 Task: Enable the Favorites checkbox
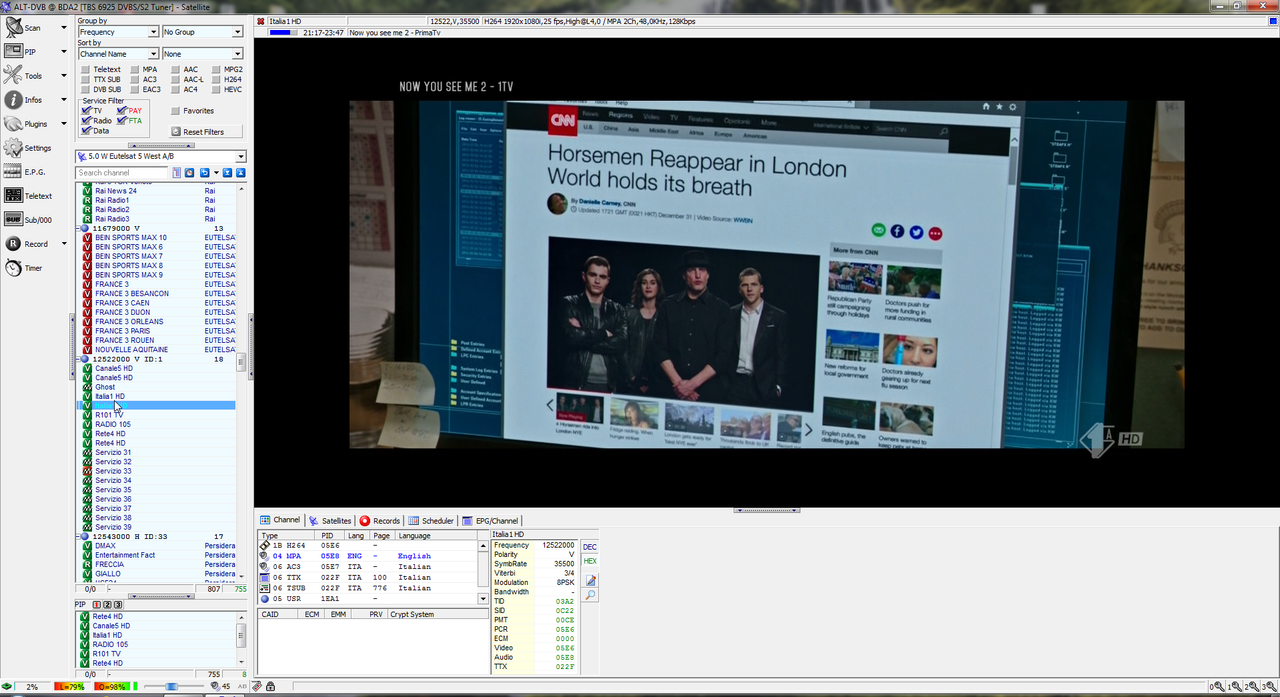(176, 111)
